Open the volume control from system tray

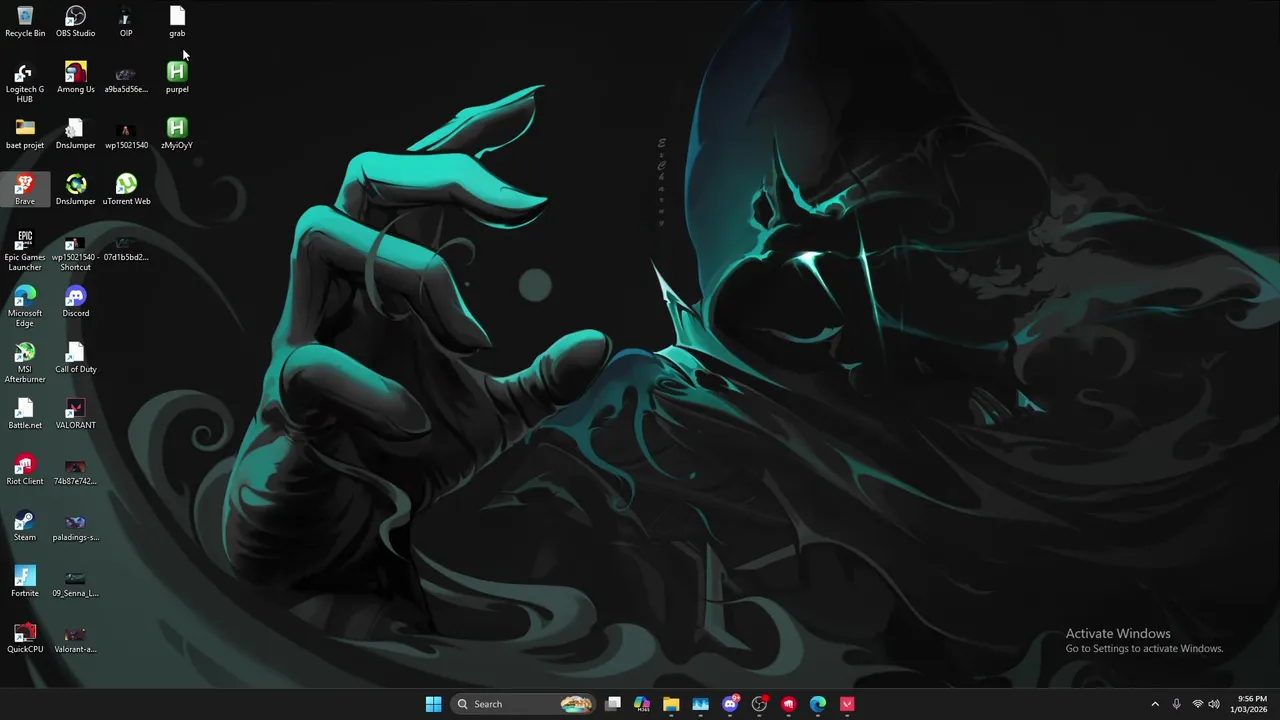point(1214,704)
